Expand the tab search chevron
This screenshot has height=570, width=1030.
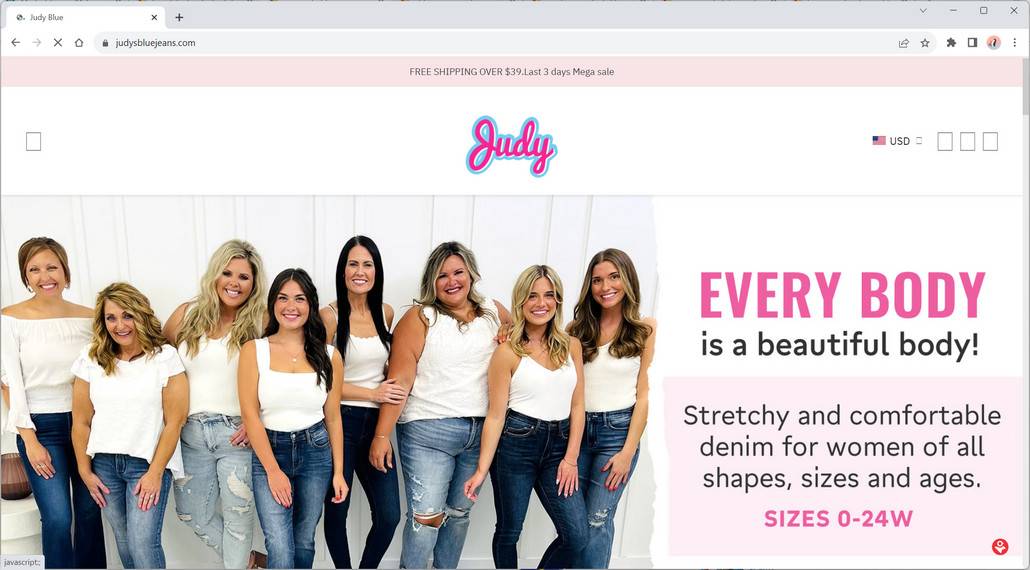pyautogui.click(x=923, y=11)
